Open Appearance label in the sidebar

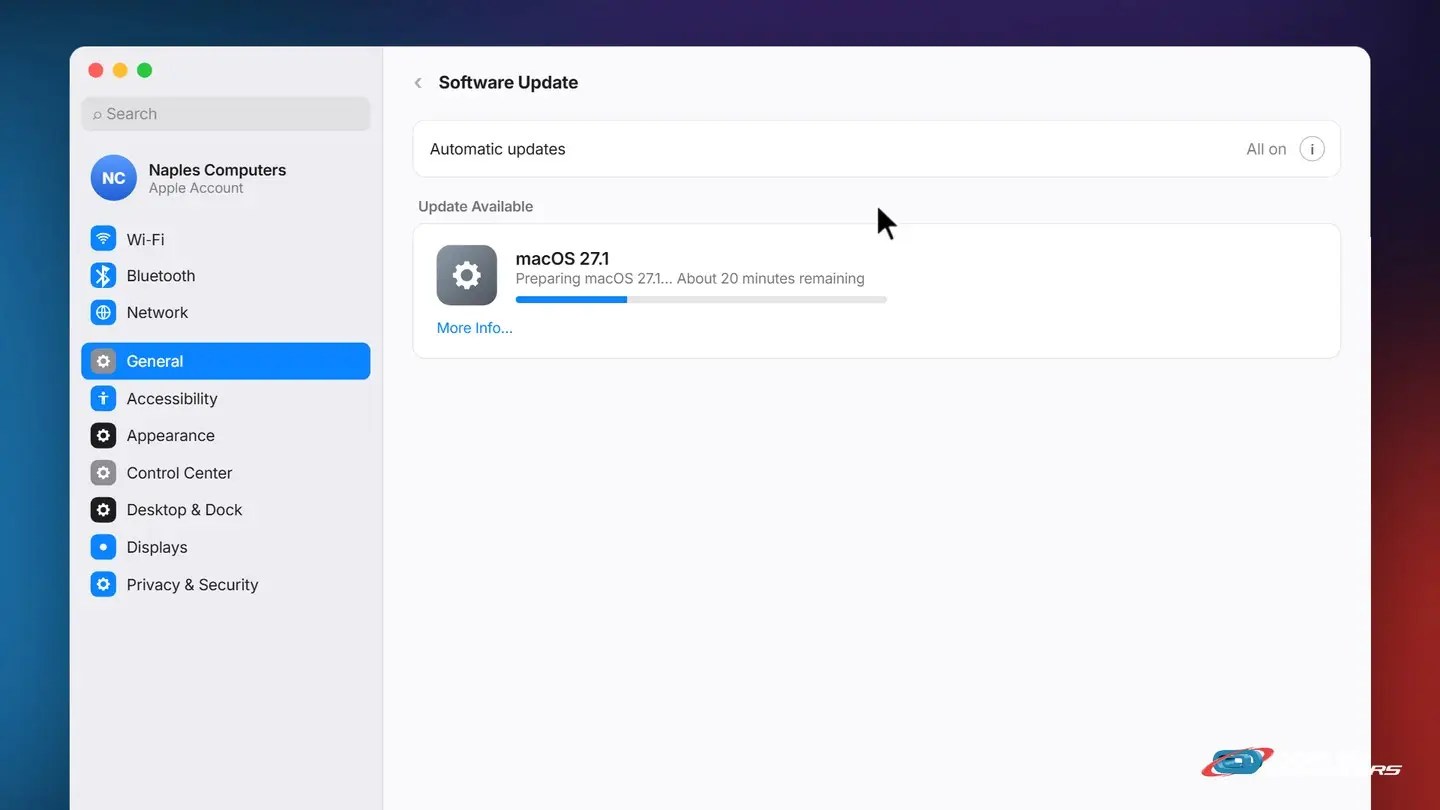(171, 435)
